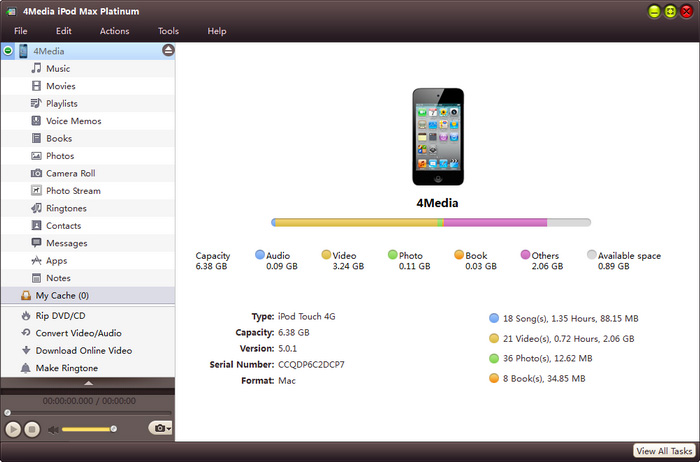Click serial number CCQDP6C2DCP7
The image size is (700, 462).
pyautogui.click(x=311, y=364)
